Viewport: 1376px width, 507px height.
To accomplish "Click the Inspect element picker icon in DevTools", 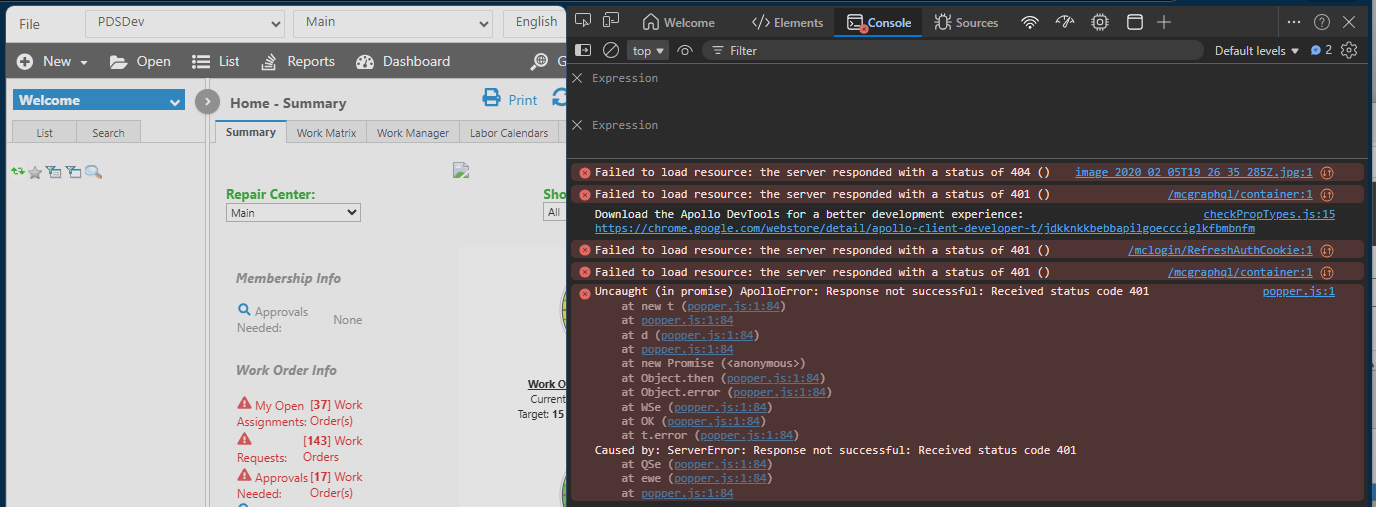I will coord(584,21).
